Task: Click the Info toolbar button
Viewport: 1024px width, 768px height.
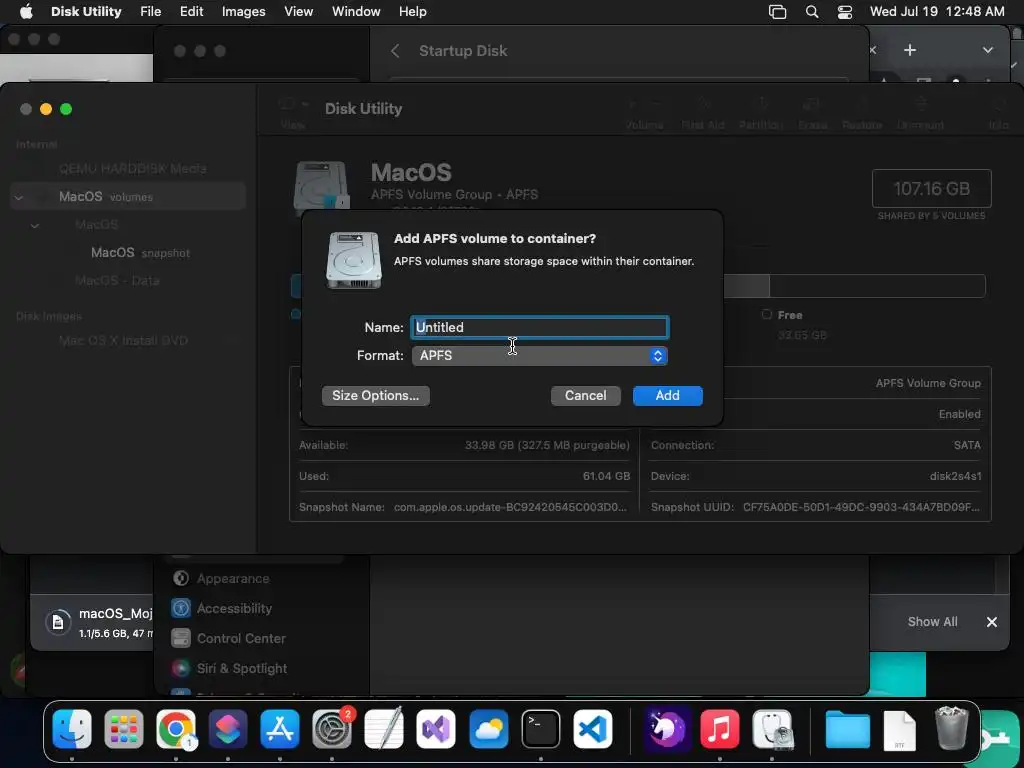Action: pyautogui.click(x=998, y=114)
